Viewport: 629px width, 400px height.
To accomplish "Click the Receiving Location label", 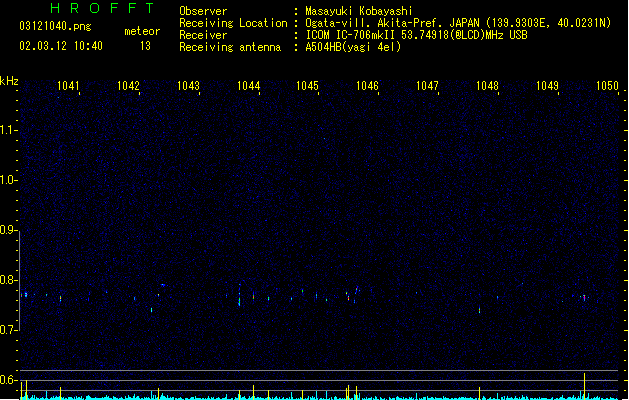I will 233,23.
